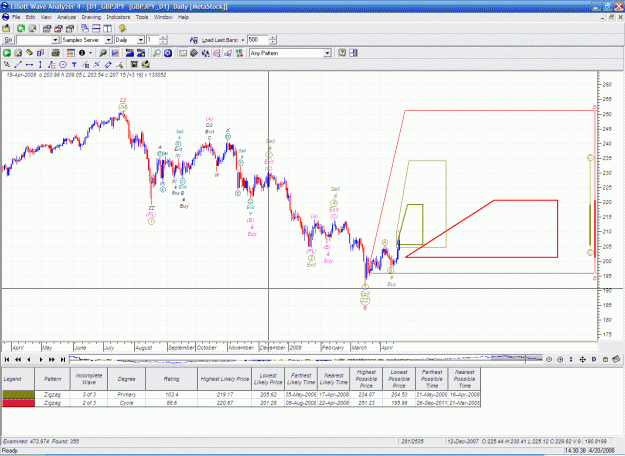The height and width of the screenshot is (456, 625).
Task: Click the Load Last Bars label dropdown arrow
Action: (x=243, y=40)
